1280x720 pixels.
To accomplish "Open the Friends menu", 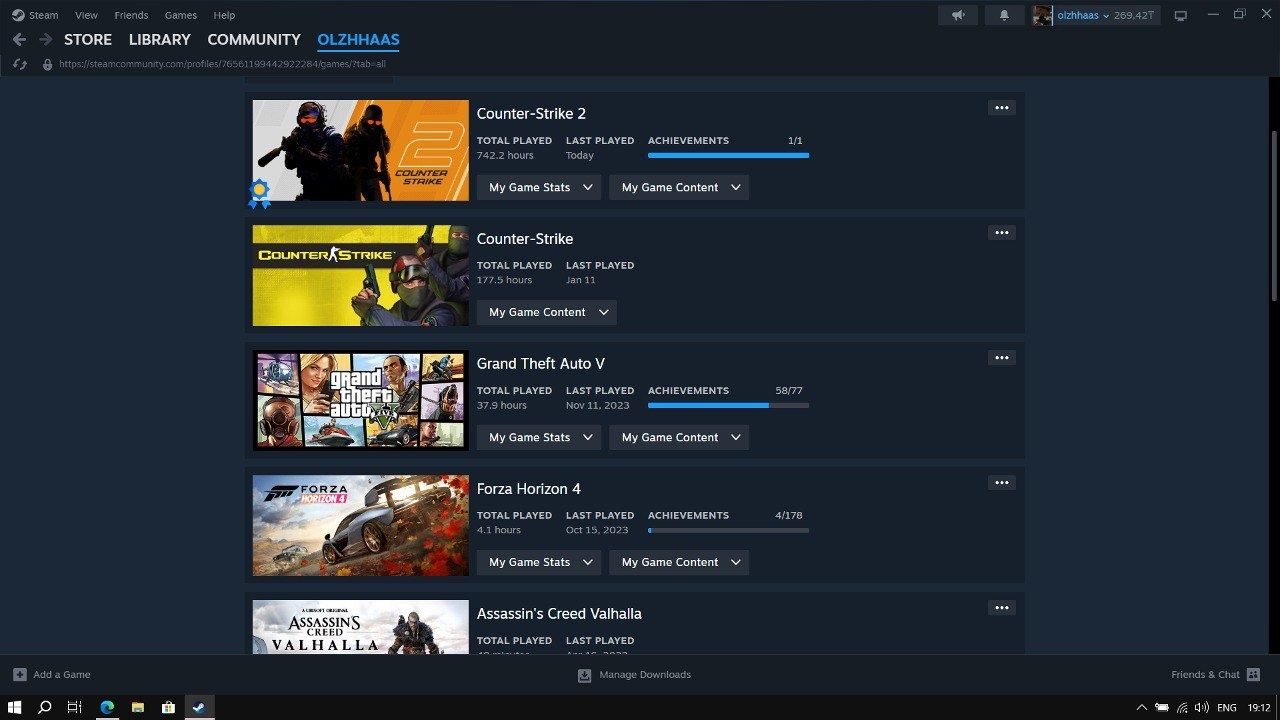I will tap(131, 15).
